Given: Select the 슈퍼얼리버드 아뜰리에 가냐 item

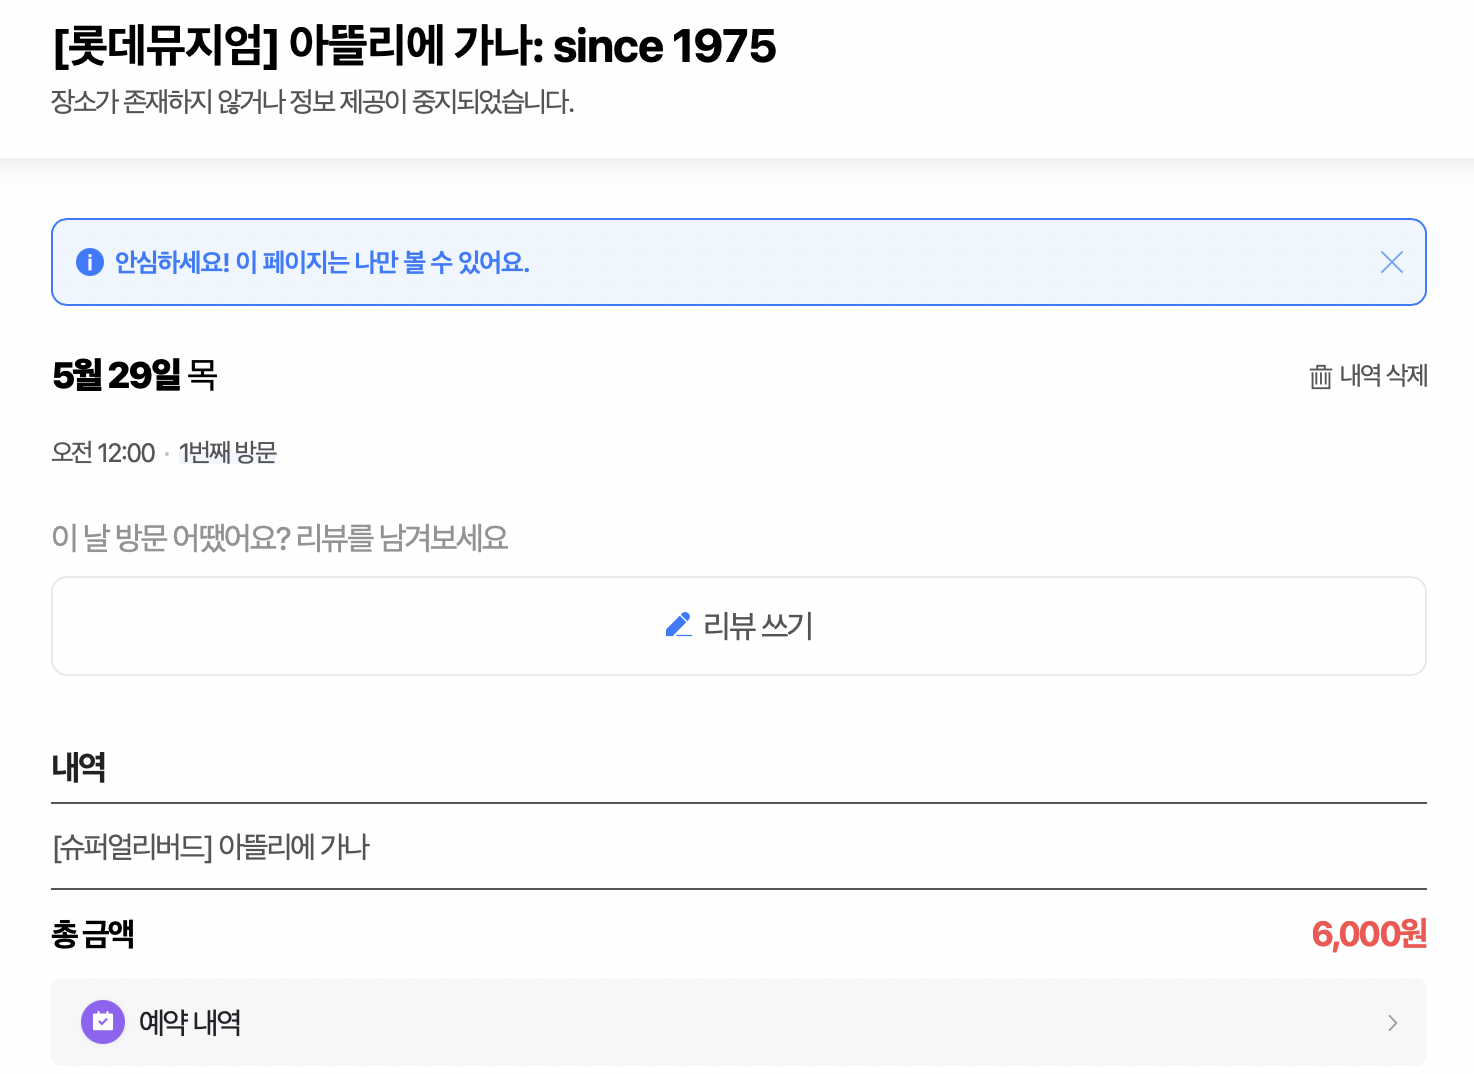Looking at the screenshot, I should tap(211, 847).
